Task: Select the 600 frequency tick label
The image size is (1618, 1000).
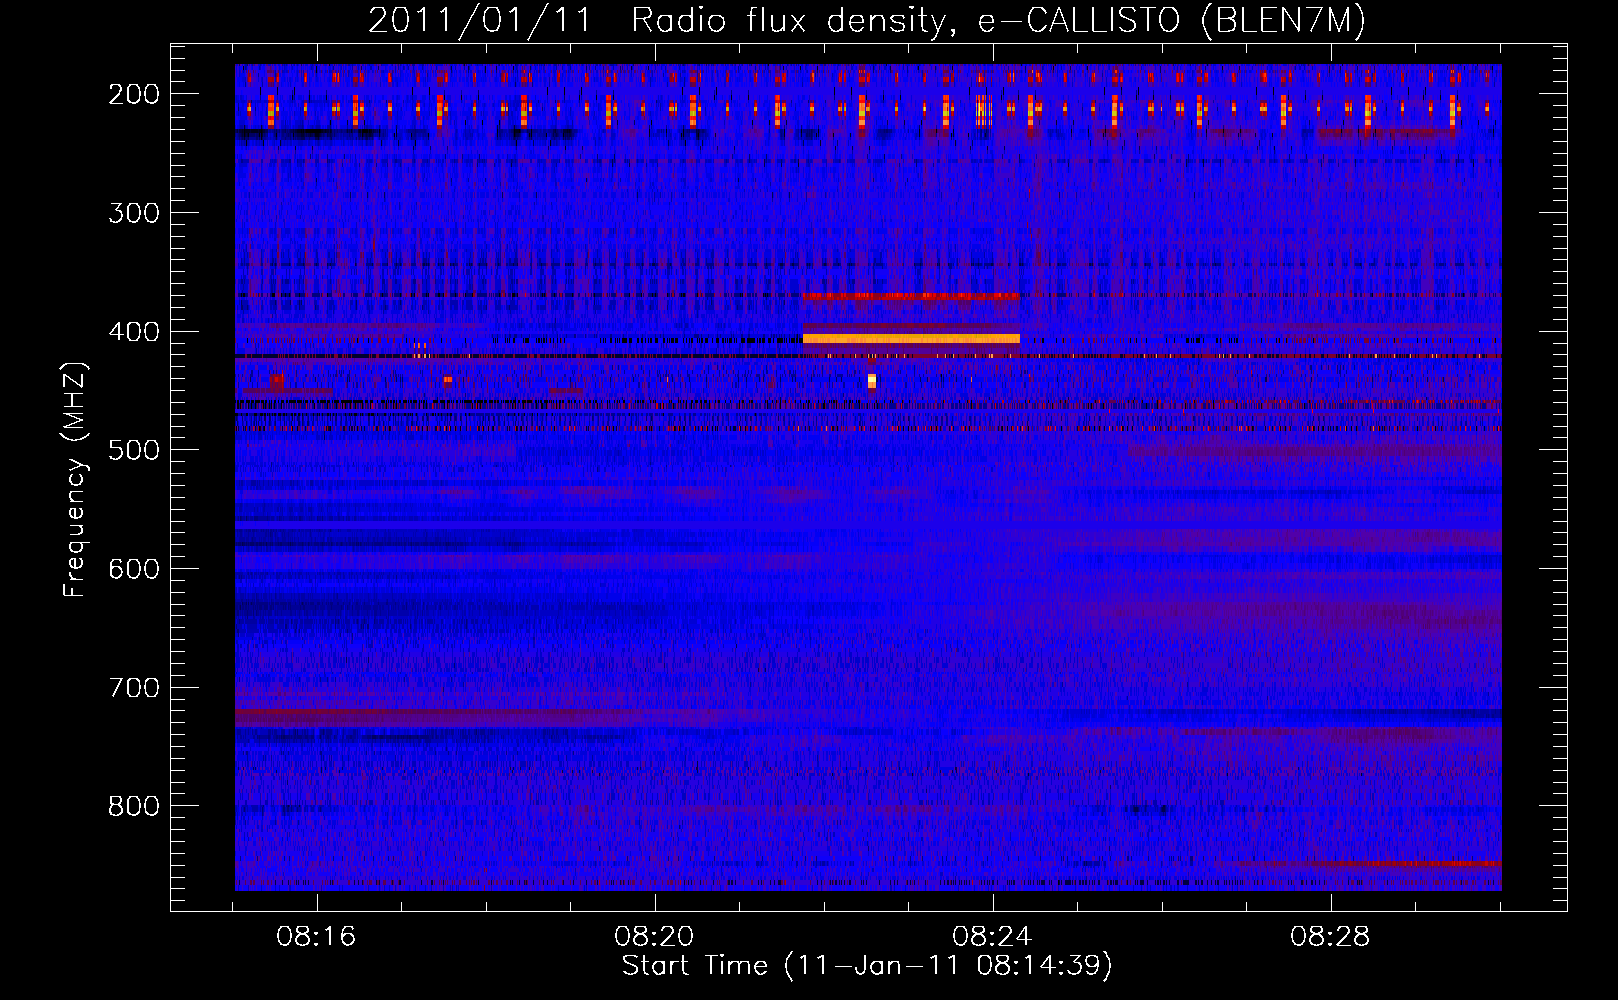Action: [134, 569]
